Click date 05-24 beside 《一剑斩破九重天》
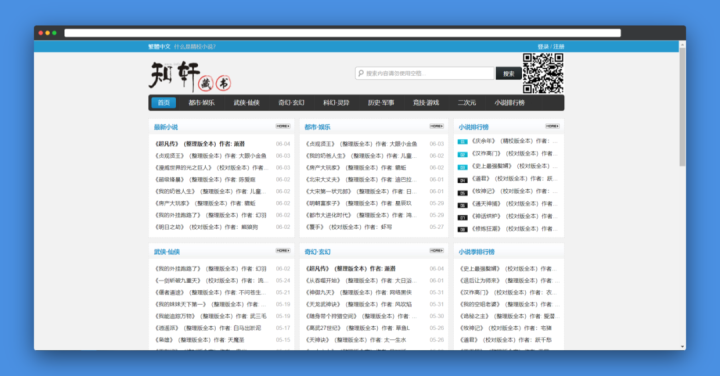 [x=283, y=281]
